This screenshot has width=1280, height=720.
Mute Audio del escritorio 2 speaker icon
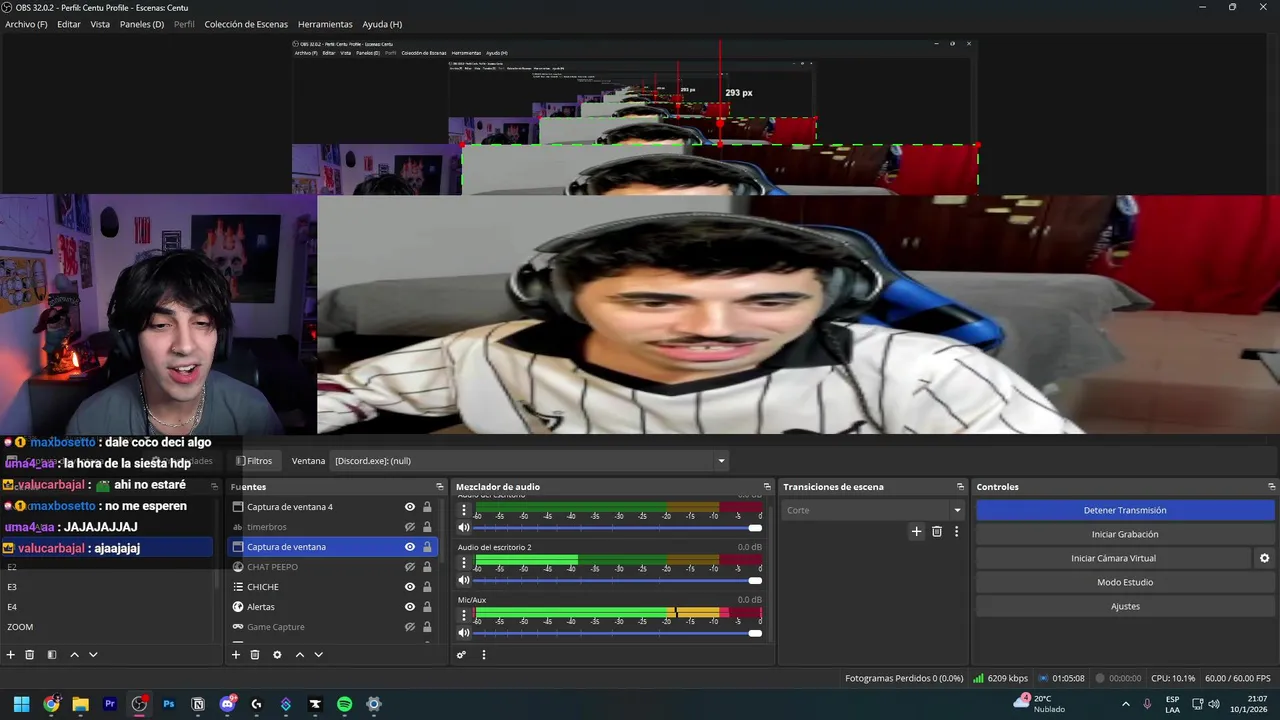tap(464, 580)
